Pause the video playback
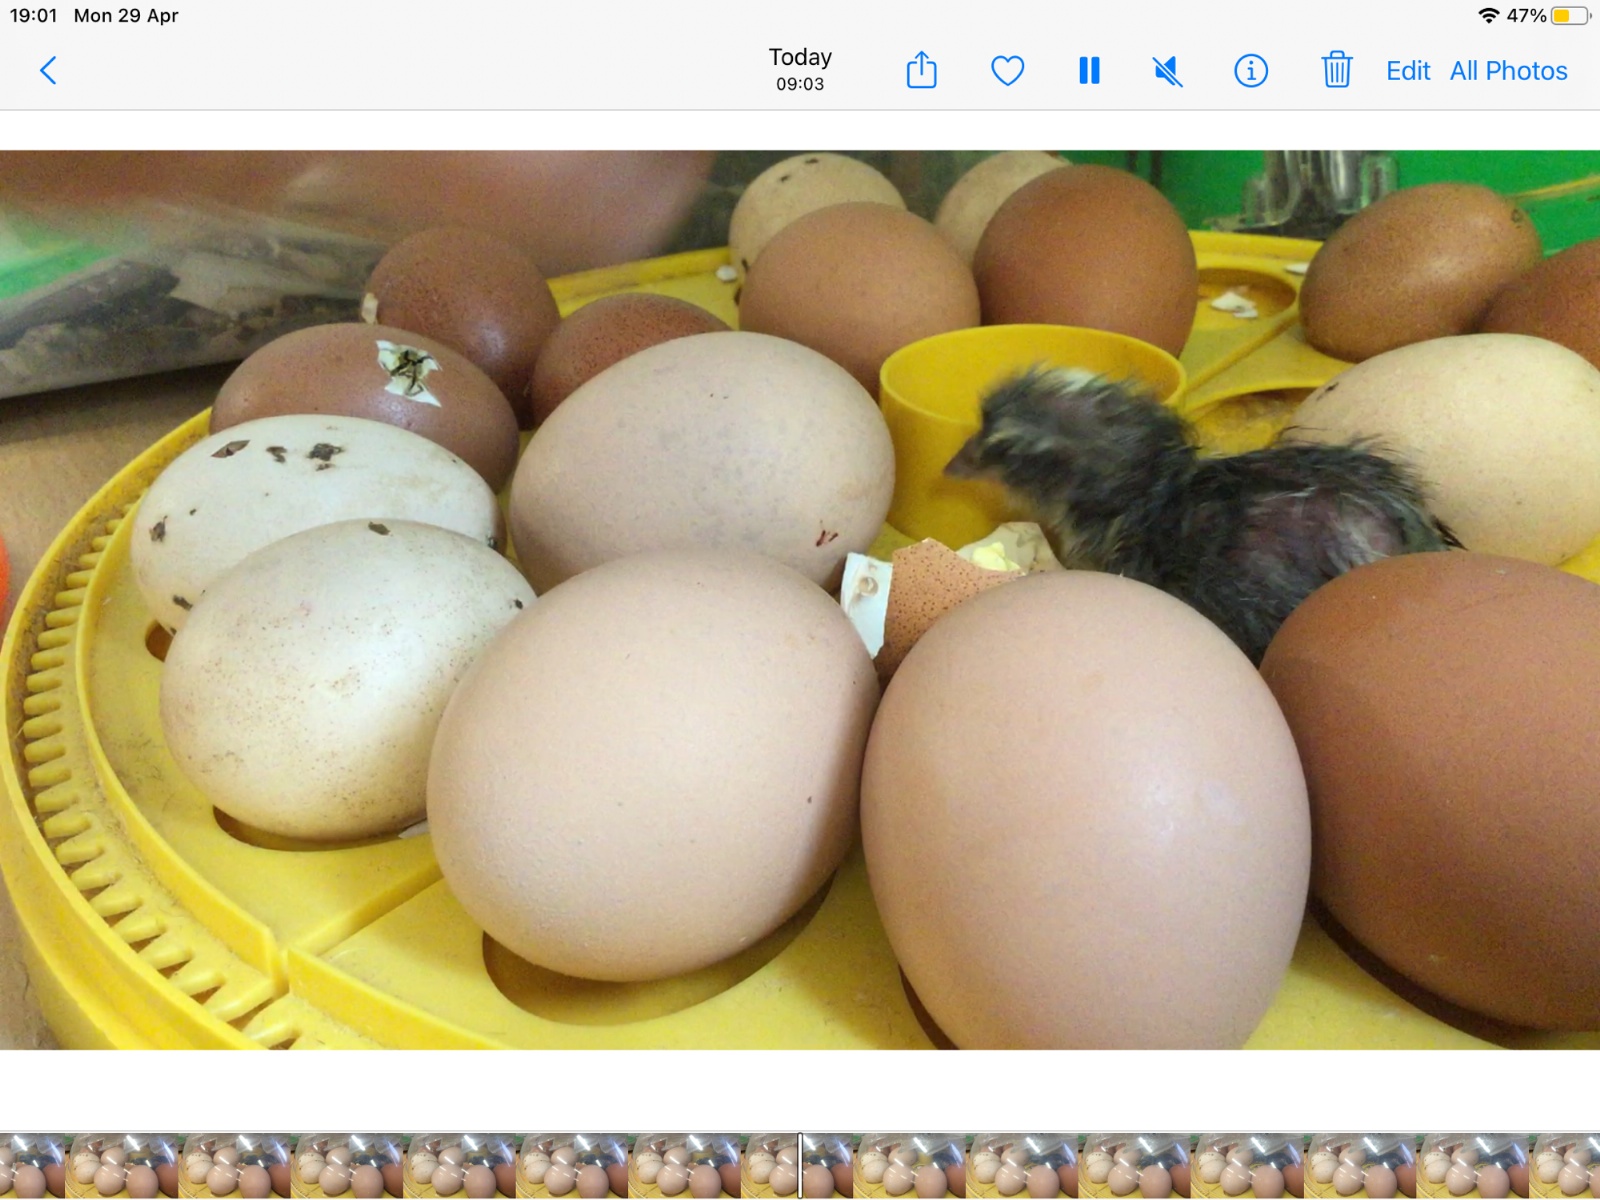This screenshot has height=1200, width=1600. coord(1089,71)
